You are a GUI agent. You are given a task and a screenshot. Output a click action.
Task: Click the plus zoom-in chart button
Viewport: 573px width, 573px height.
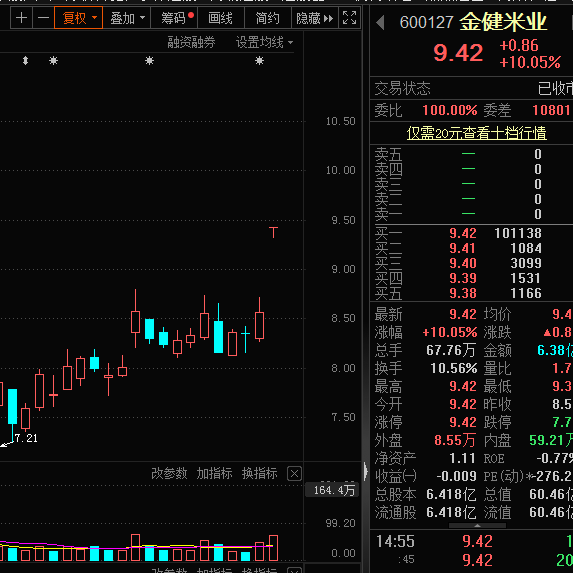coord(22,18)
